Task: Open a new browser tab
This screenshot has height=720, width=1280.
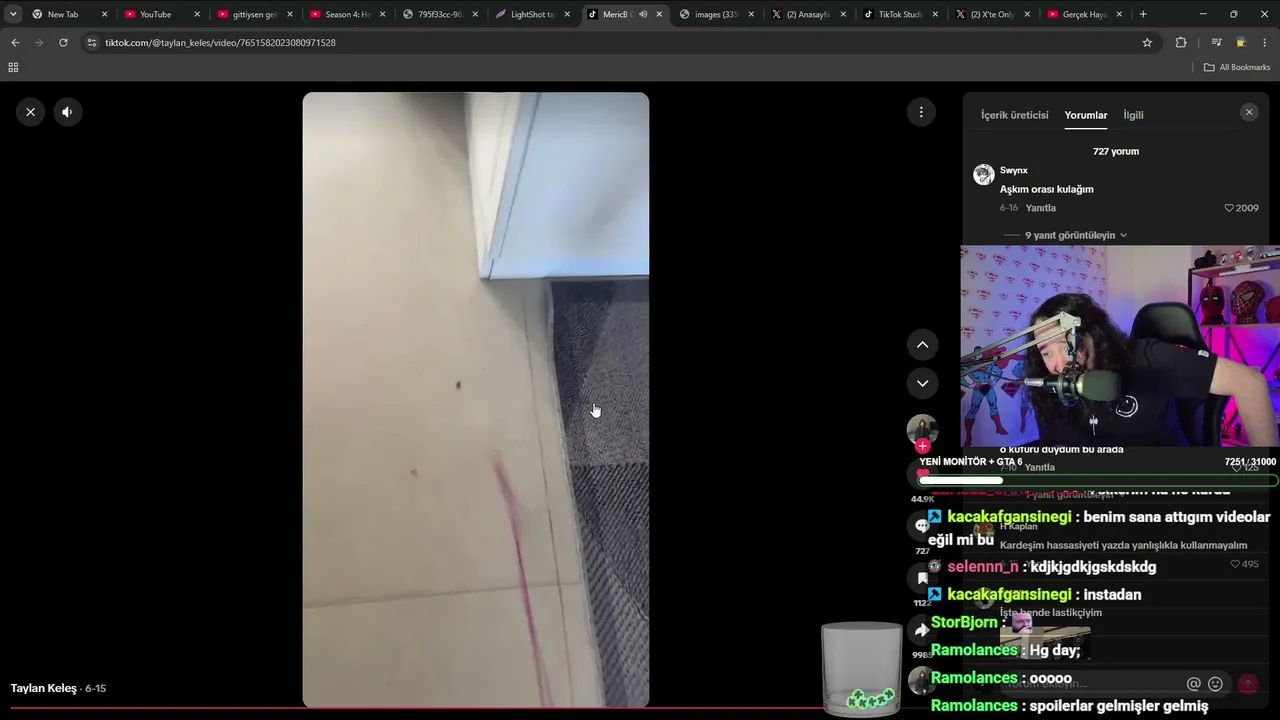Action: pyautogui.click(x=1143, y=14)
